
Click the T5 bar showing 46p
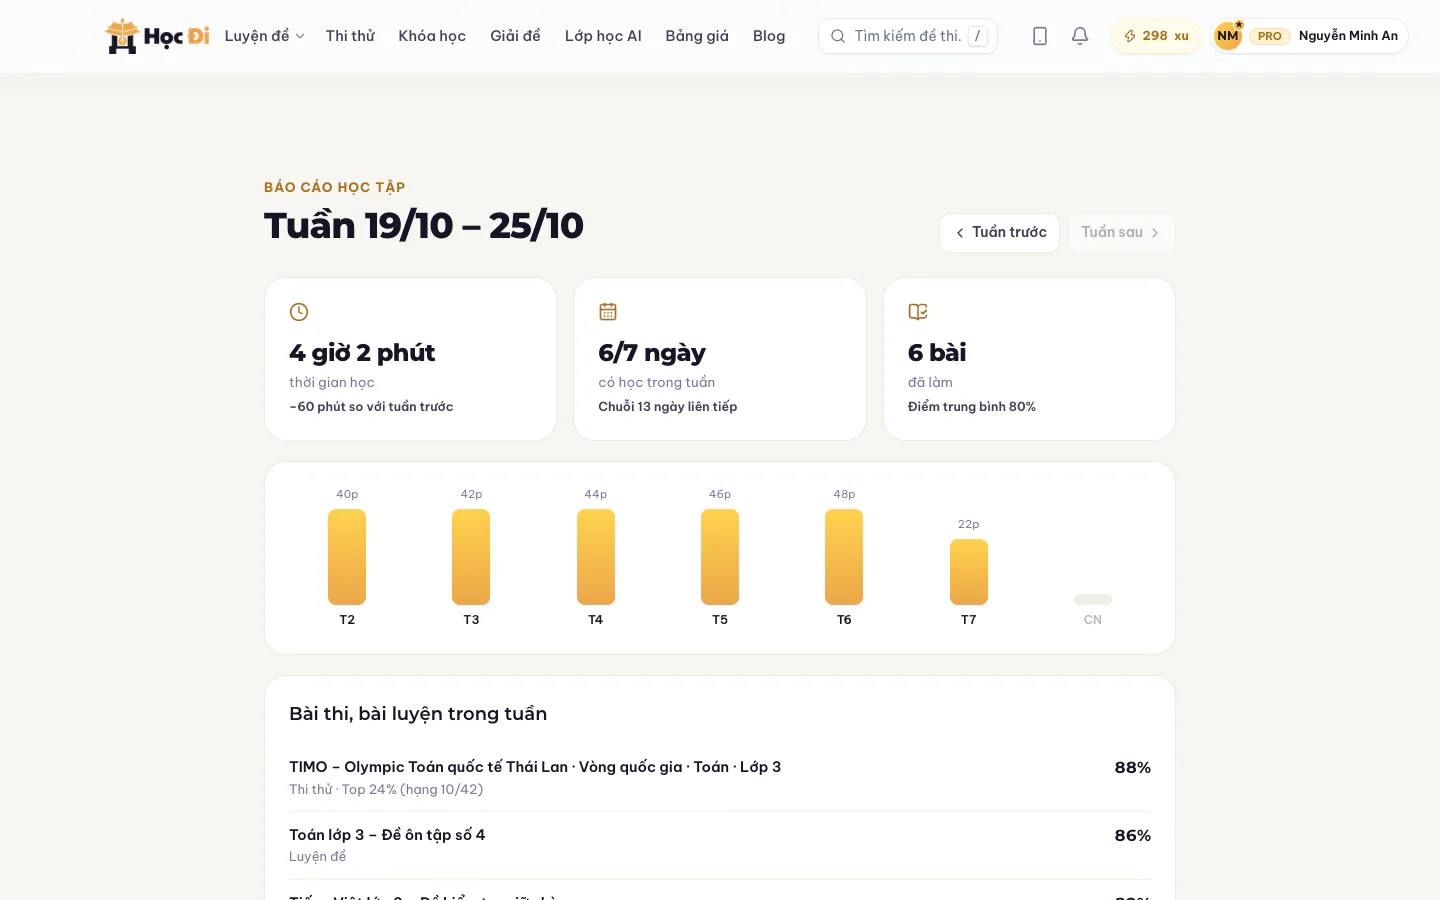[x=720, y=557]
